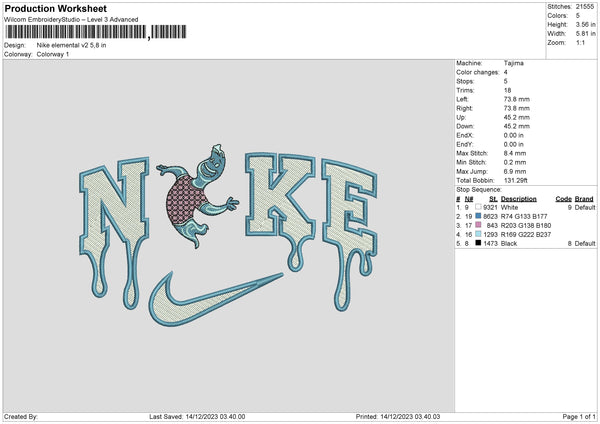Click the Zoom value 1:1
Screen dimensions: 600x424
pos(580,42)
